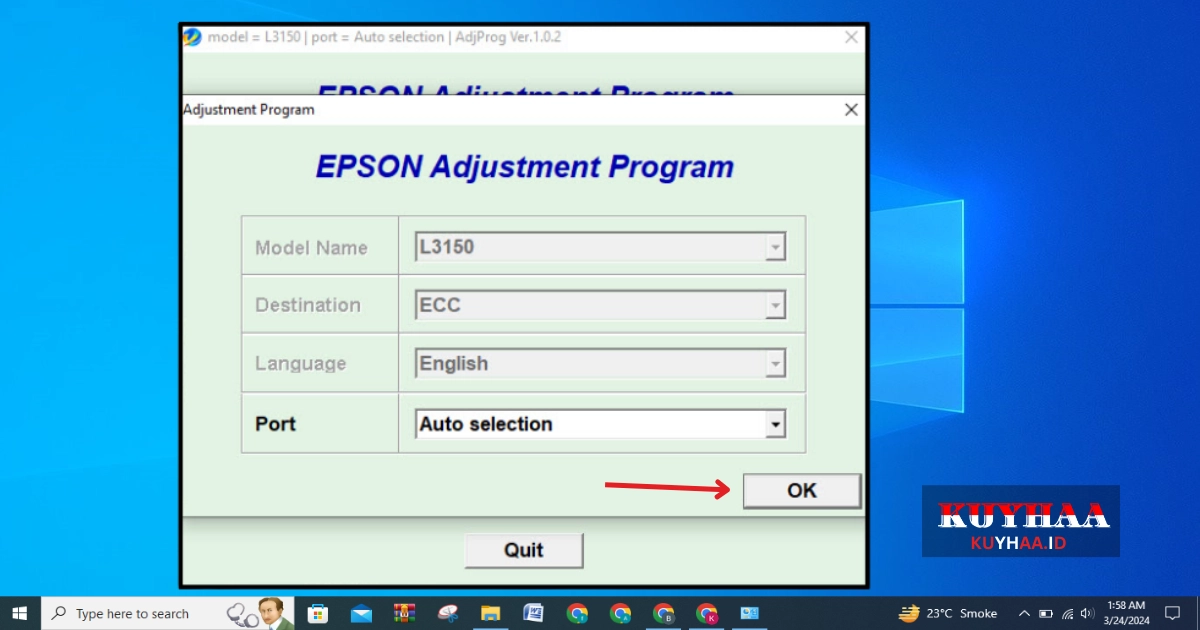Open the Chrome icon with the B badge
This screenshot has height=630, width=1200.
click(663, 613)
